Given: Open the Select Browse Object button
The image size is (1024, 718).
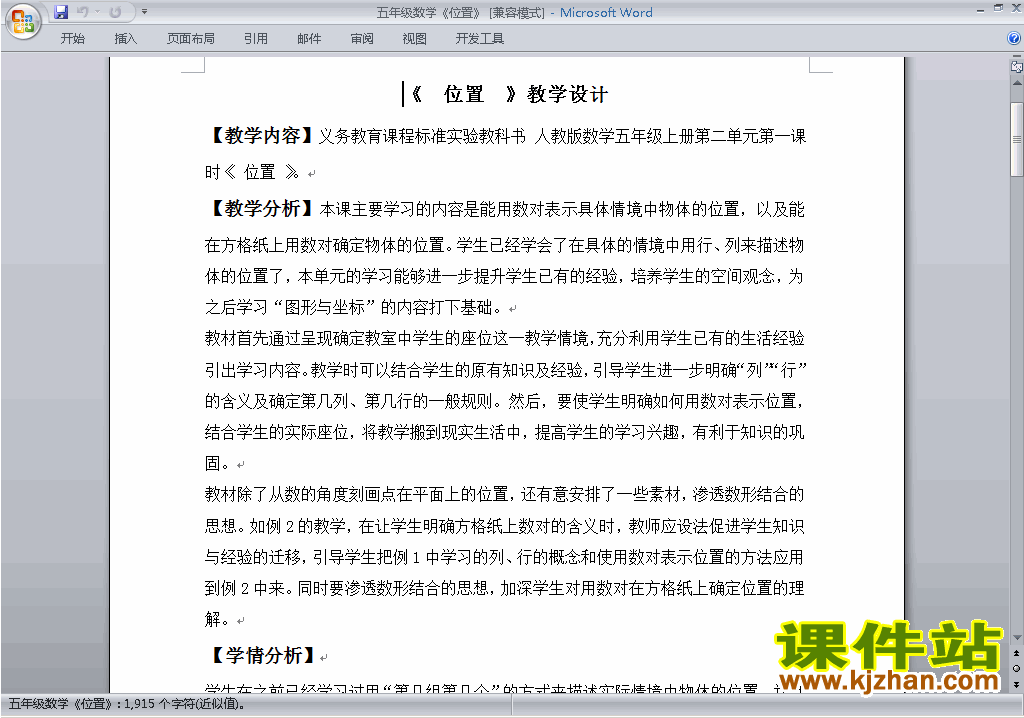Looking at the screenshot, I should 1016,668.
